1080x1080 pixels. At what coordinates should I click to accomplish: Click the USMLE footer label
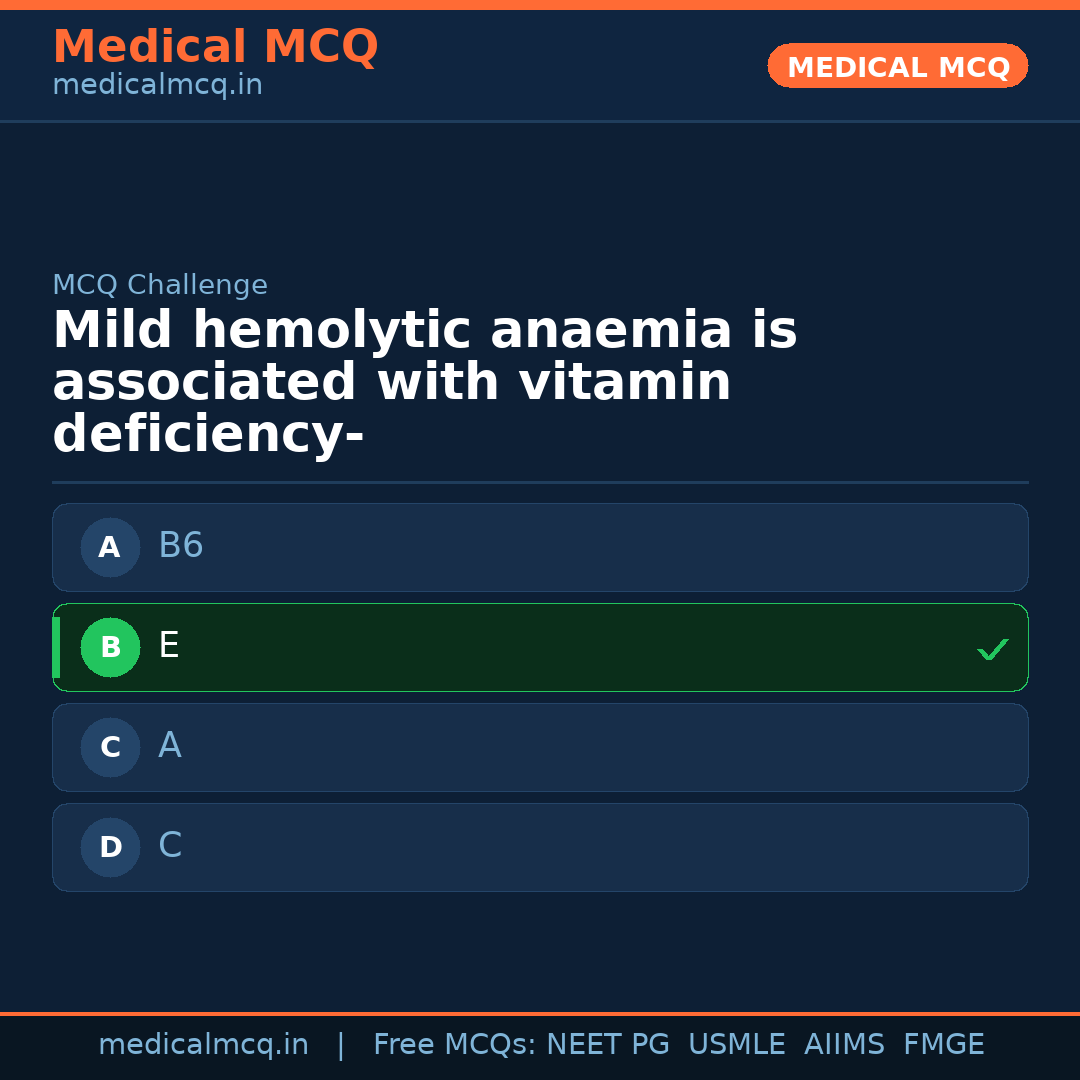tap(737, 1044)
